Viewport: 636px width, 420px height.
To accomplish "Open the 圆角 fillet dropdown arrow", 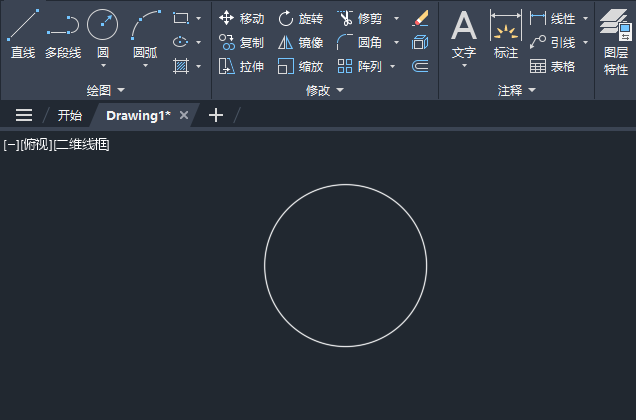I will click(396, 42).
